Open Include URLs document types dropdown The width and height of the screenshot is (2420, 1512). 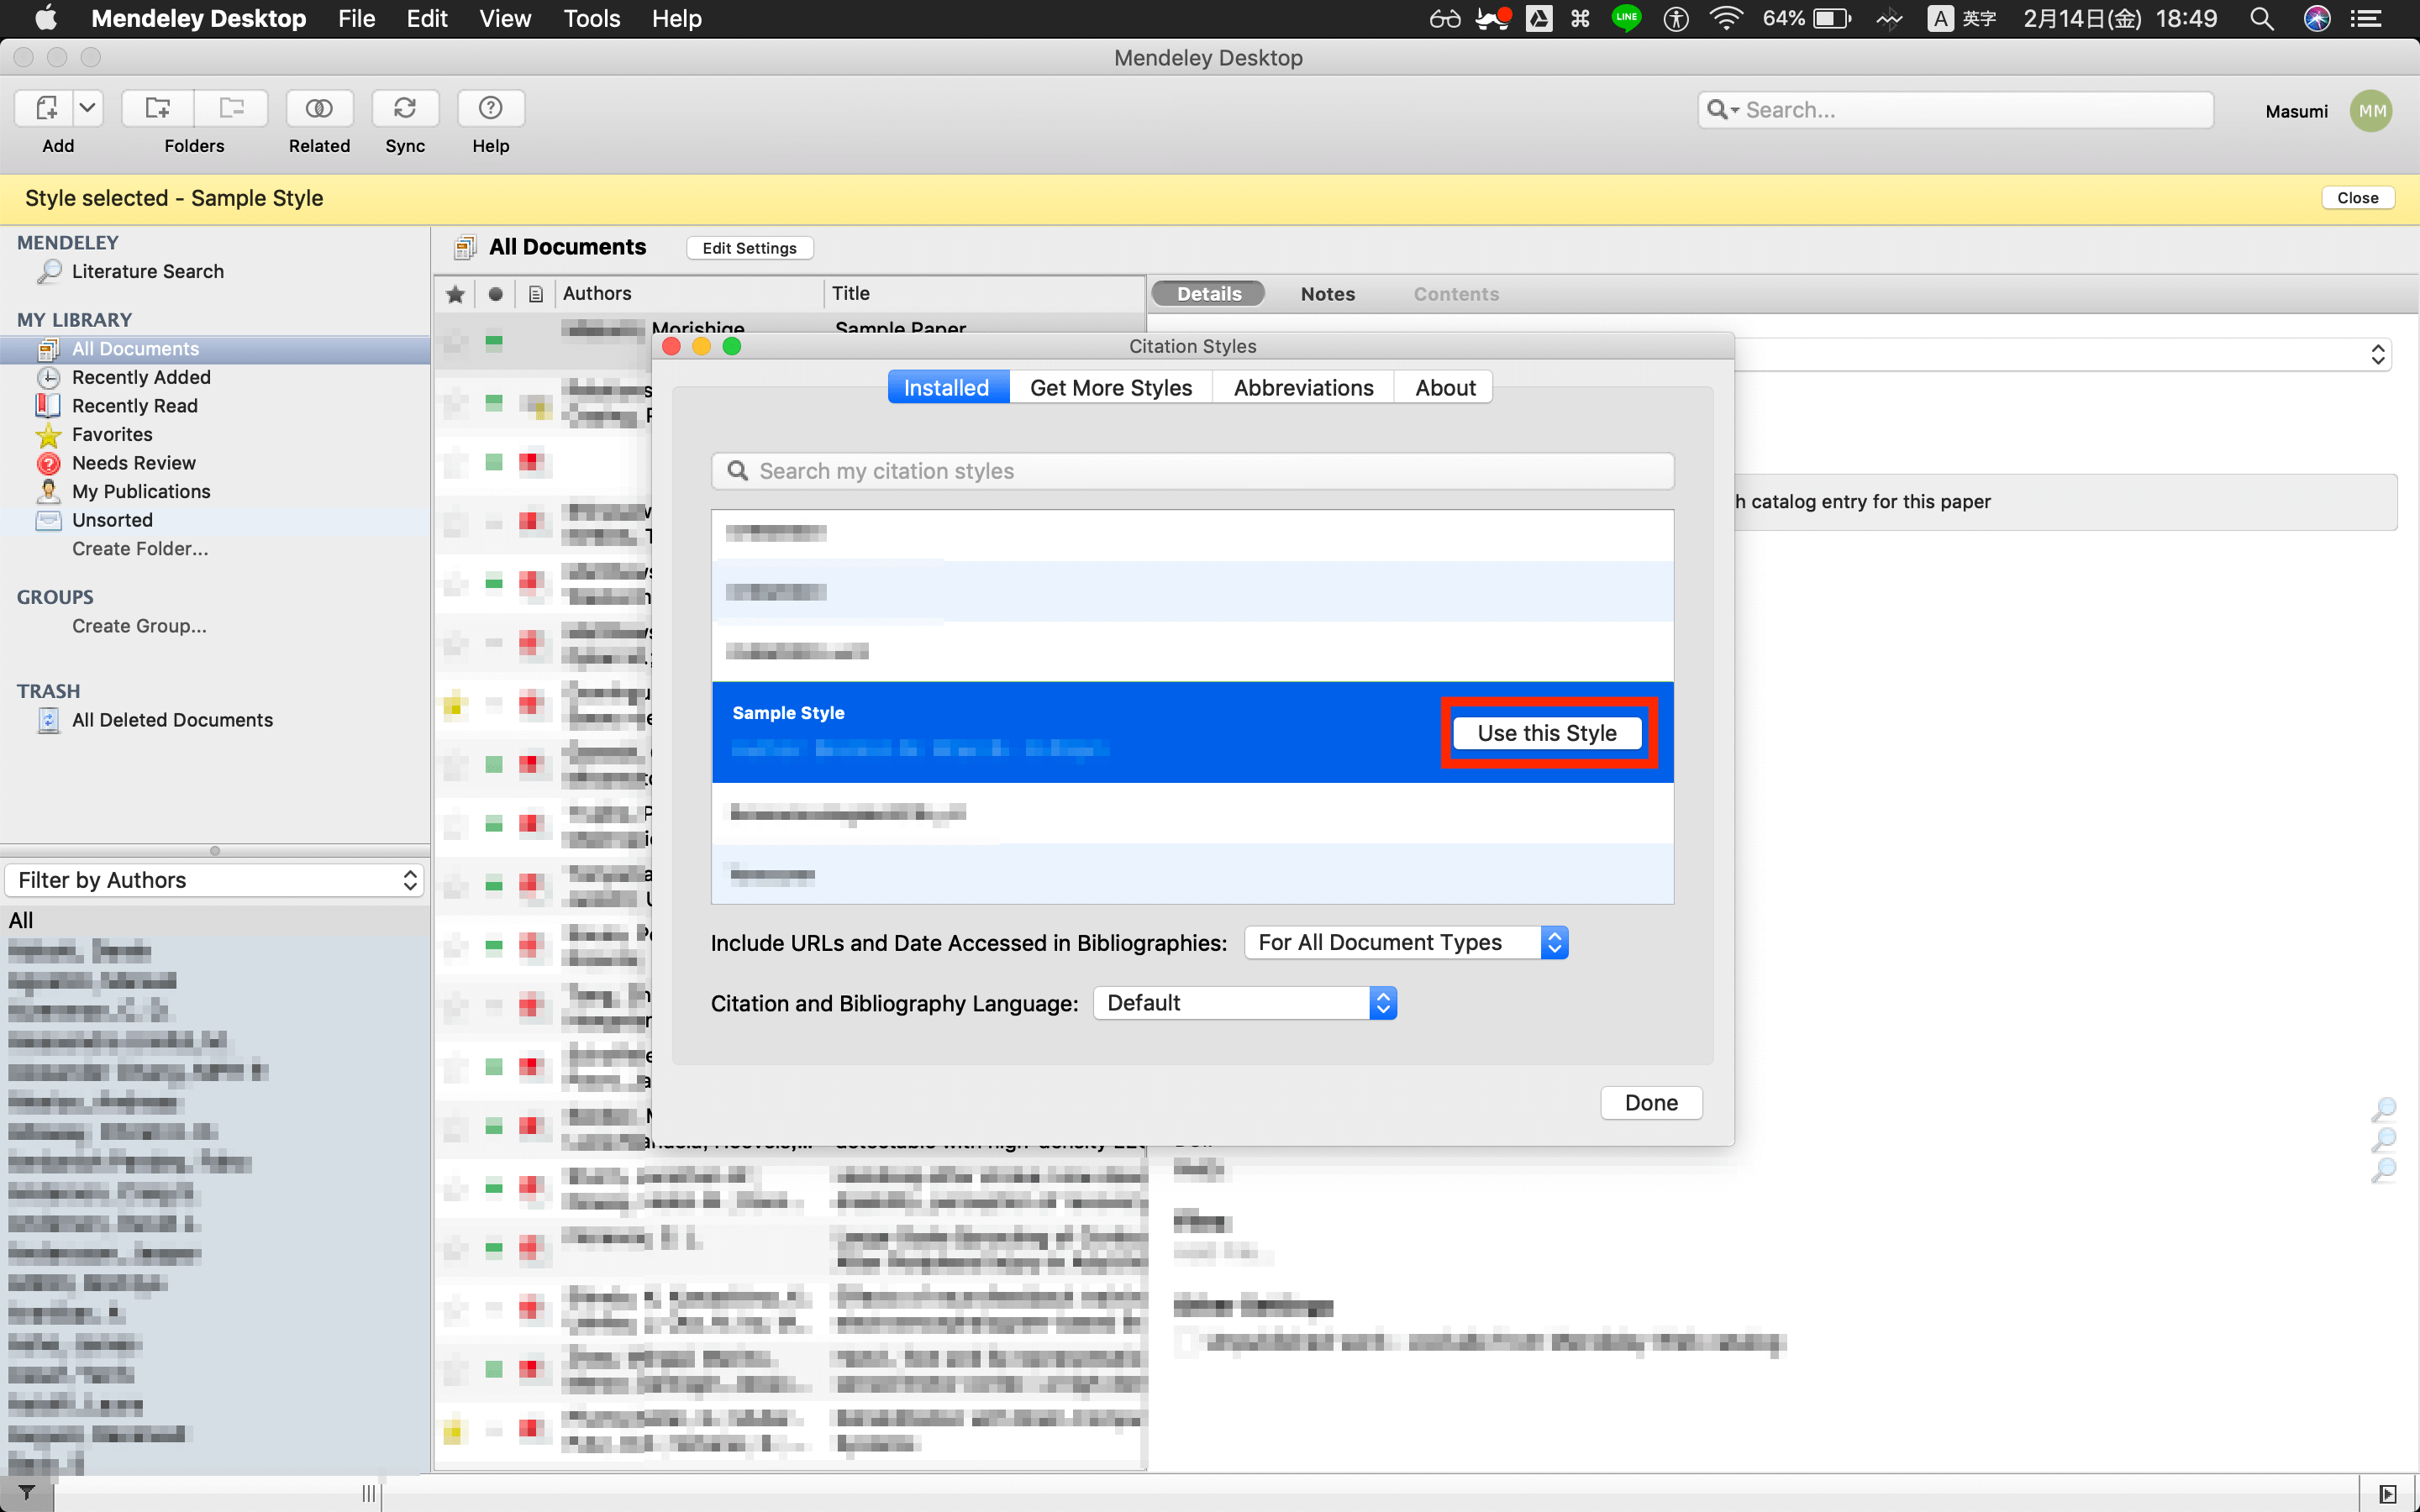[x=1406, y=943]
